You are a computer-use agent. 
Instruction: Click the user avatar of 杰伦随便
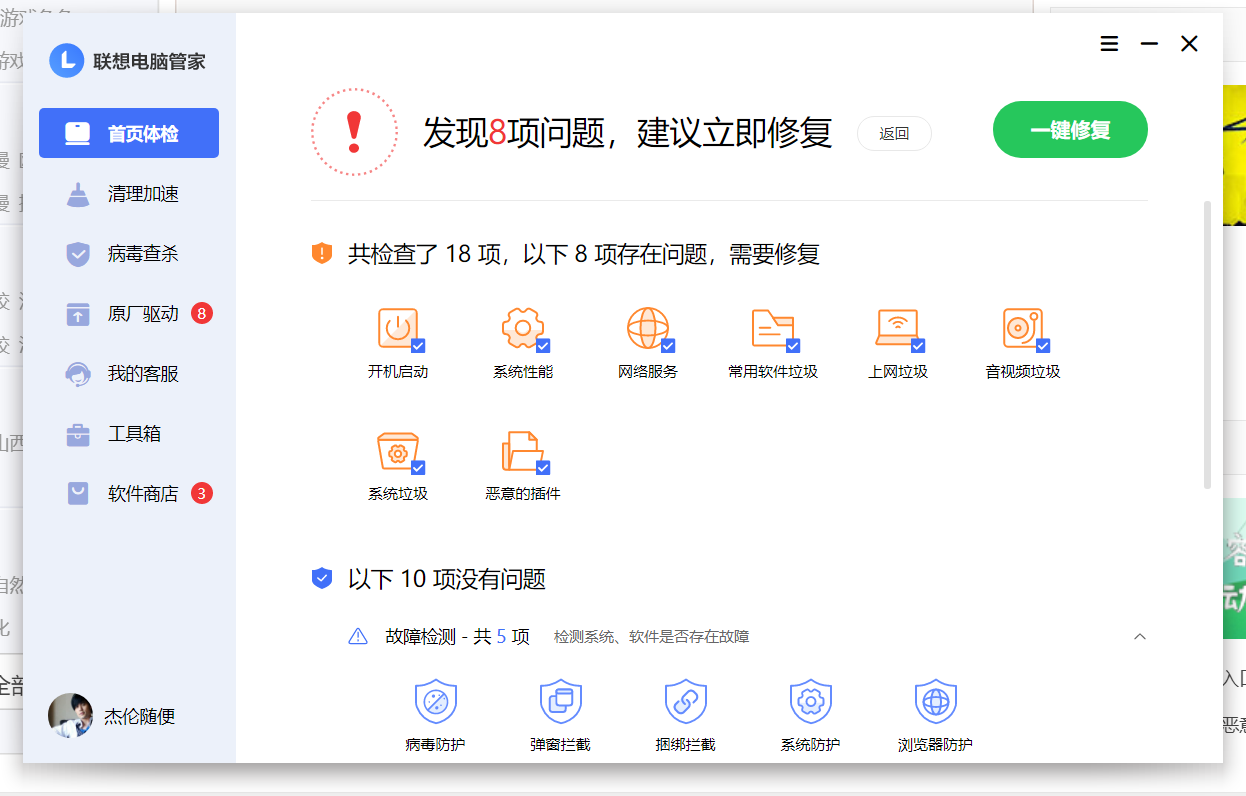[70, 716]
